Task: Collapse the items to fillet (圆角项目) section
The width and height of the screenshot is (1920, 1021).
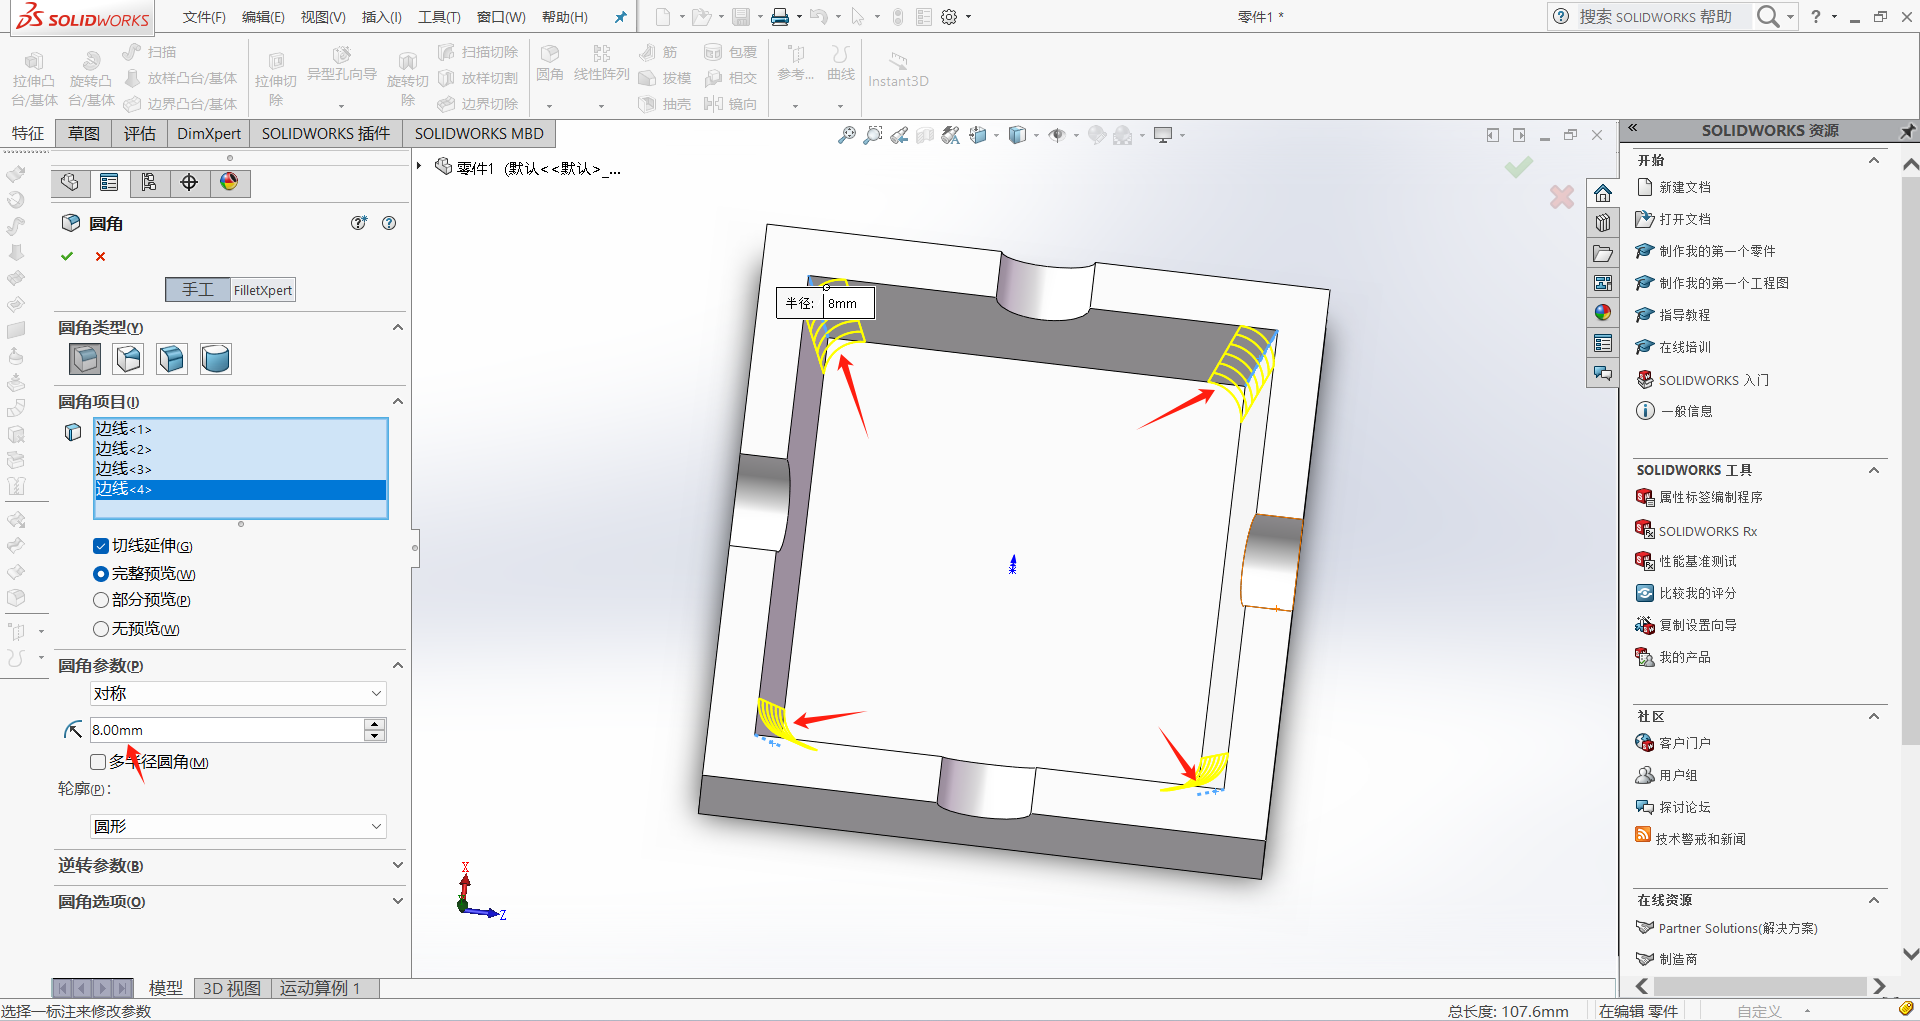Action: point(397,401)
